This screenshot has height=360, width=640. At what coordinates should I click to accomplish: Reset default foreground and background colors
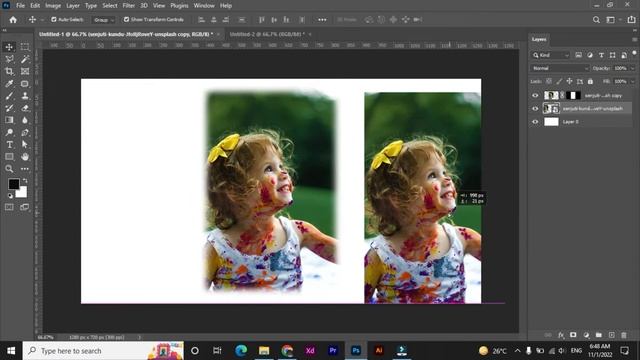click(10, 196)
